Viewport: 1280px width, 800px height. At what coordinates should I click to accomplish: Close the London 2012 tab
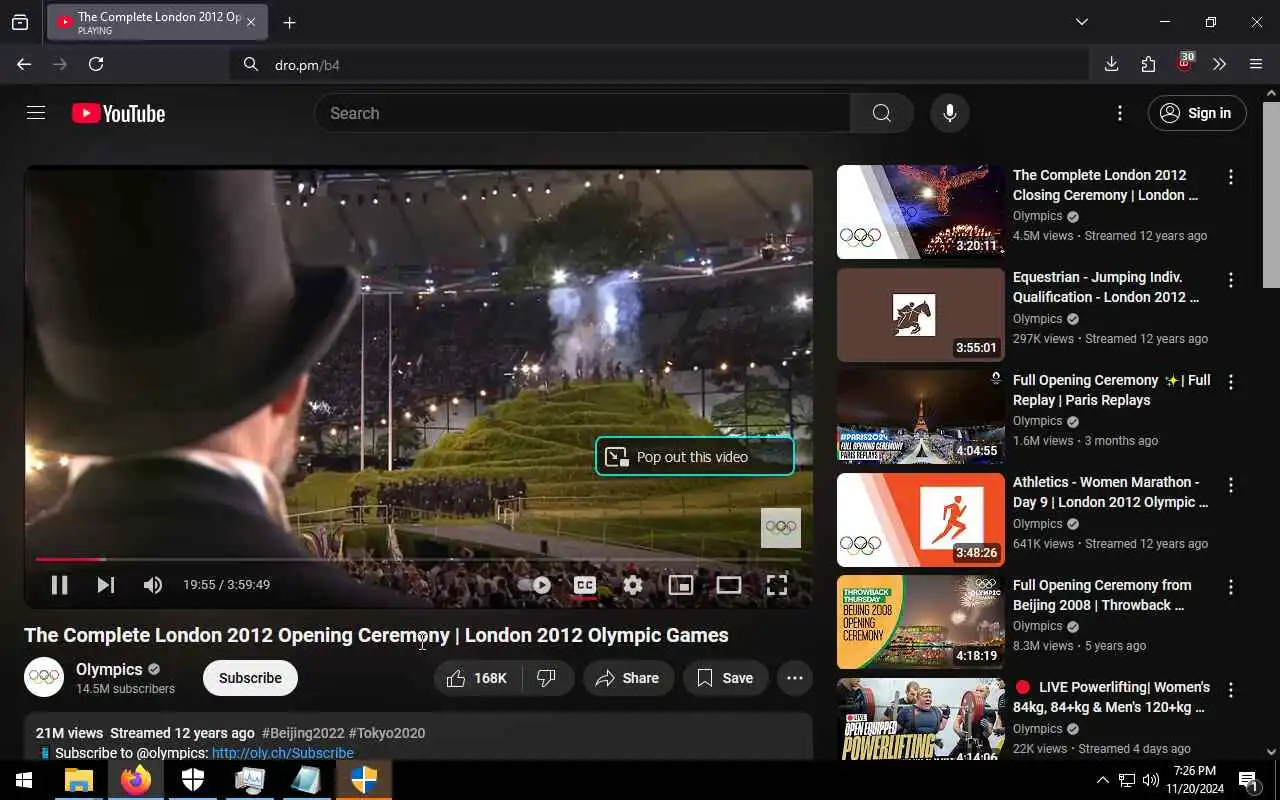click(251, 22)
